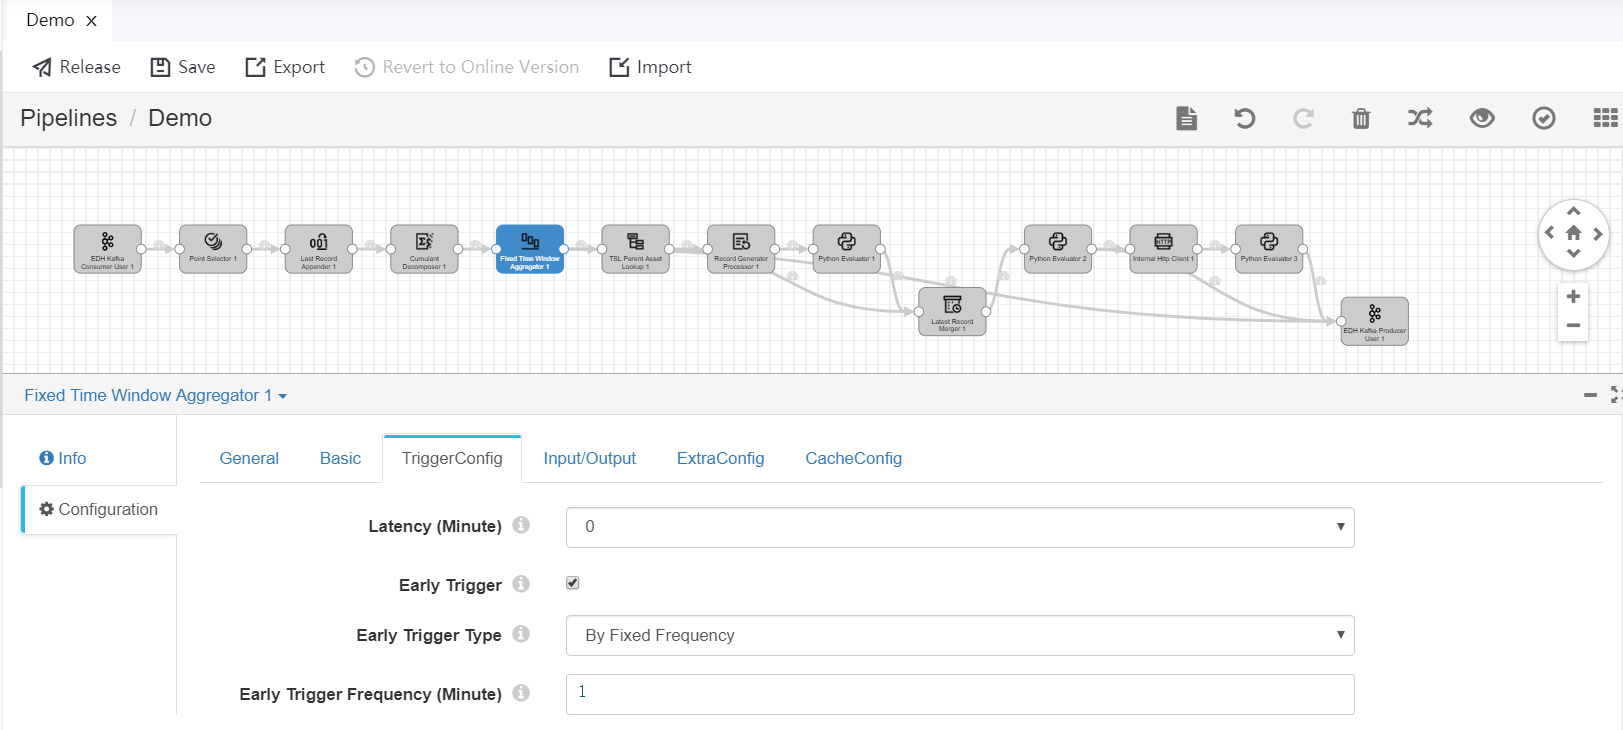Viewport: 1623px width, 730px height.
Task: Click the Export button
Action: [285, 67]
